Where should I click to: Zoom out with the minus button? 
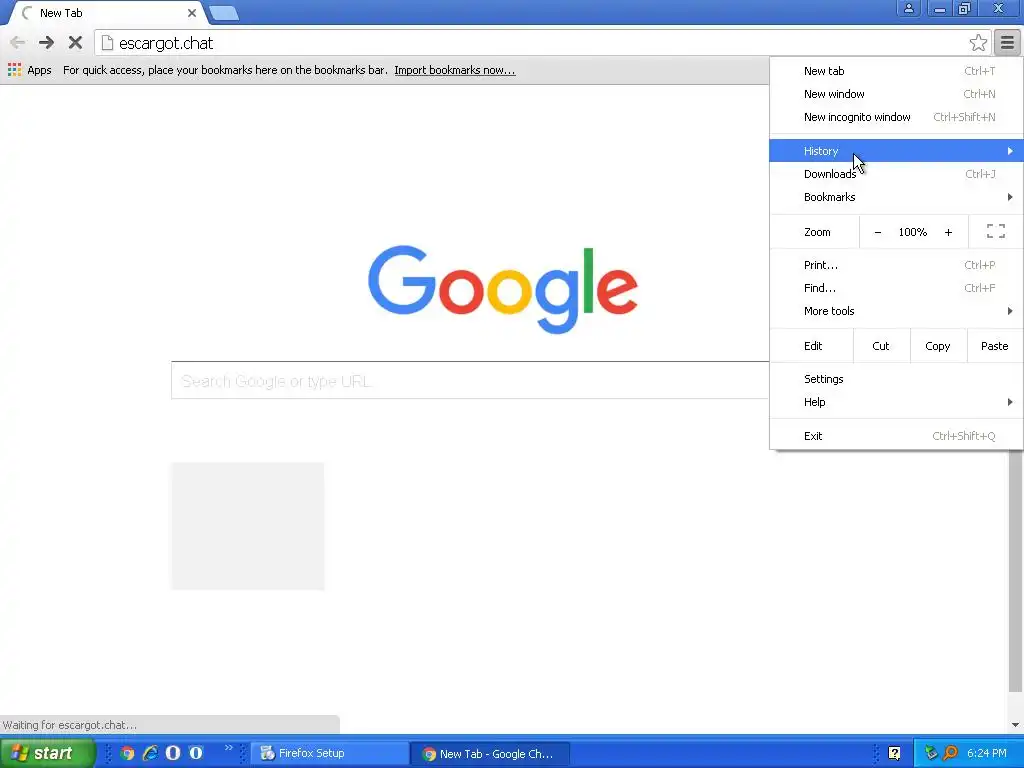click(x=878, y=232)
